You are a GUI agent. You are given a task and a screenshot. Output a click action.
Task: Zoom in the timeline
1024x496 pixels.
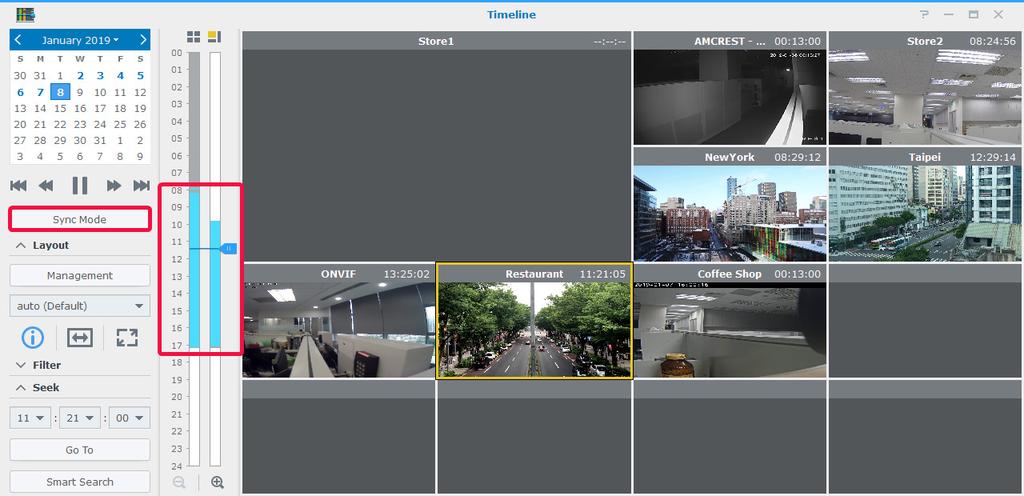pyautogui.click(x=217, y=482)
